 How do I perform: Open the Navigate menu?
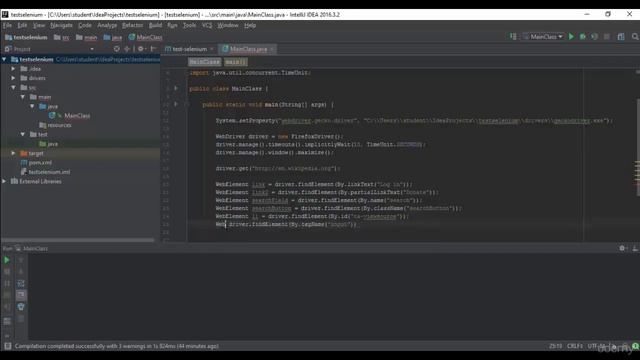click(x=61, y=25)
